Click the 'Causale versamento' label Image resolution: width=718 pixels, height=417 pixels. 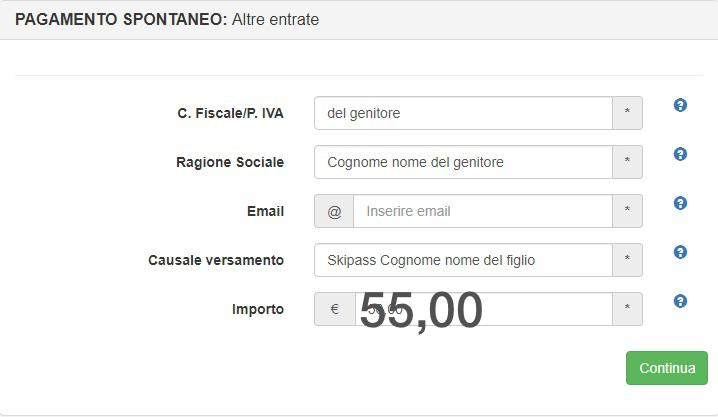216,260
